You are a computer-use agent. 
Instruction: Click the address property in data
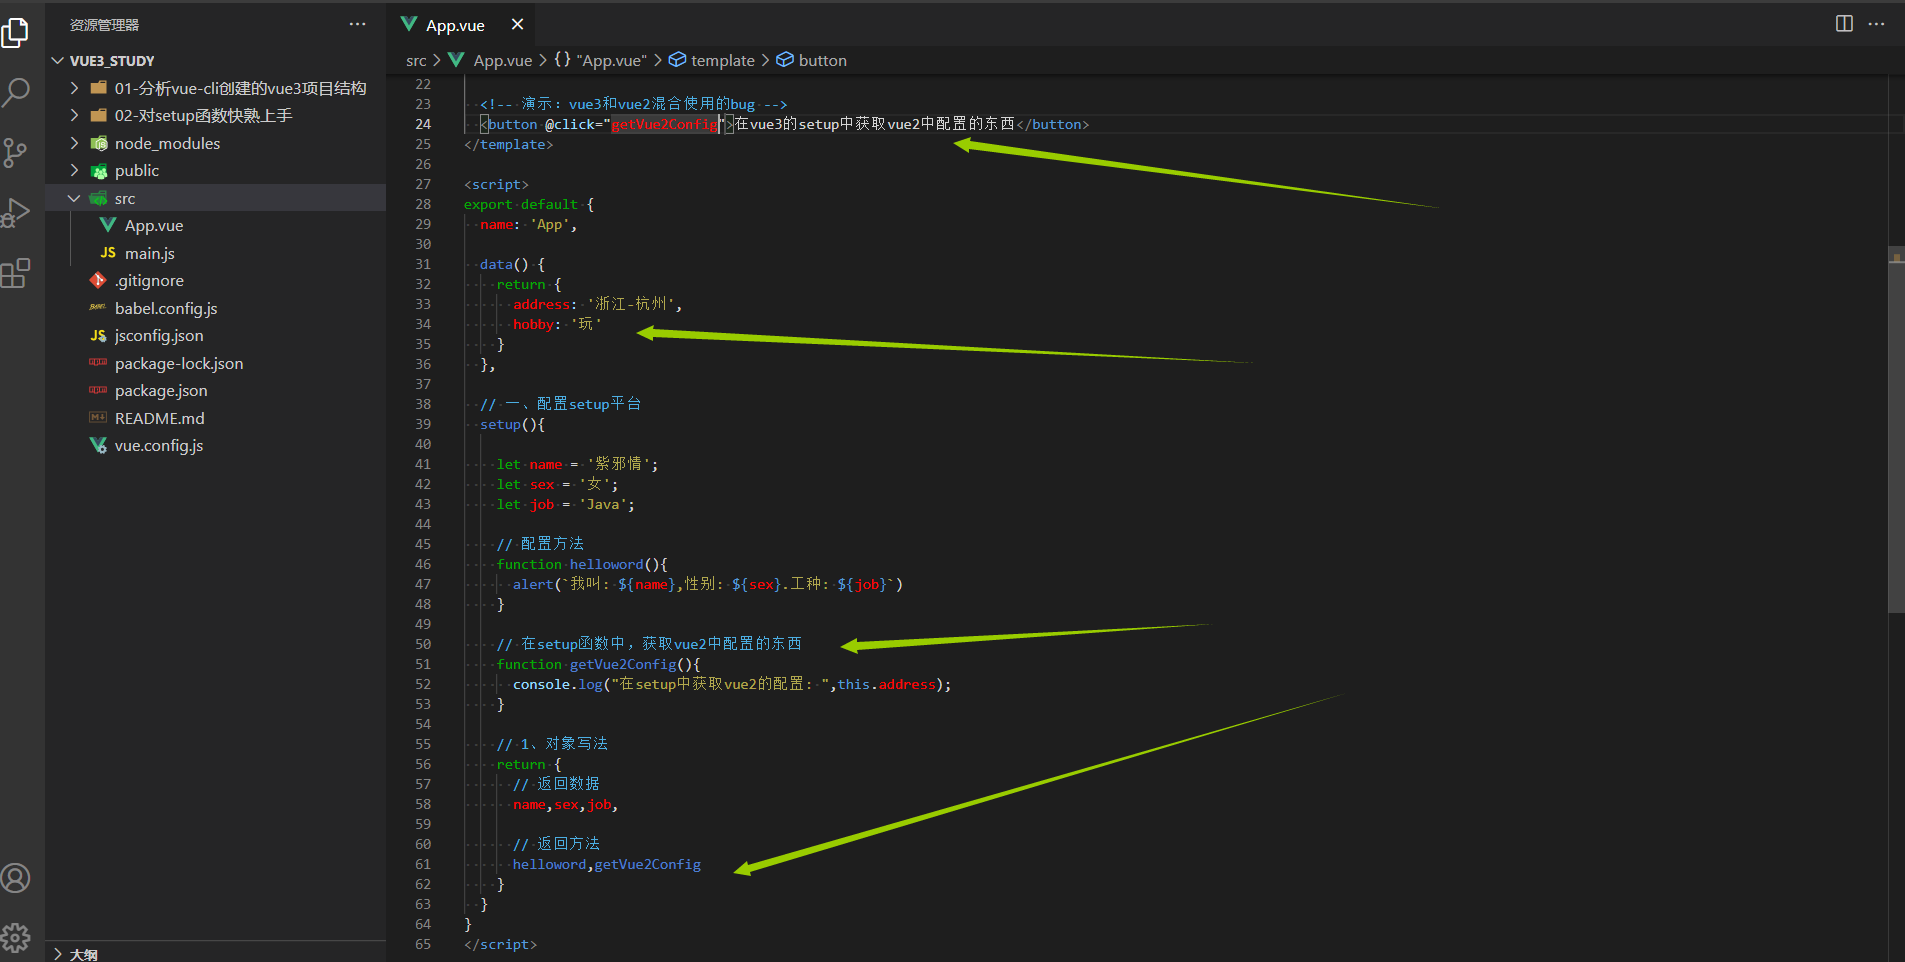click(541, 304)
